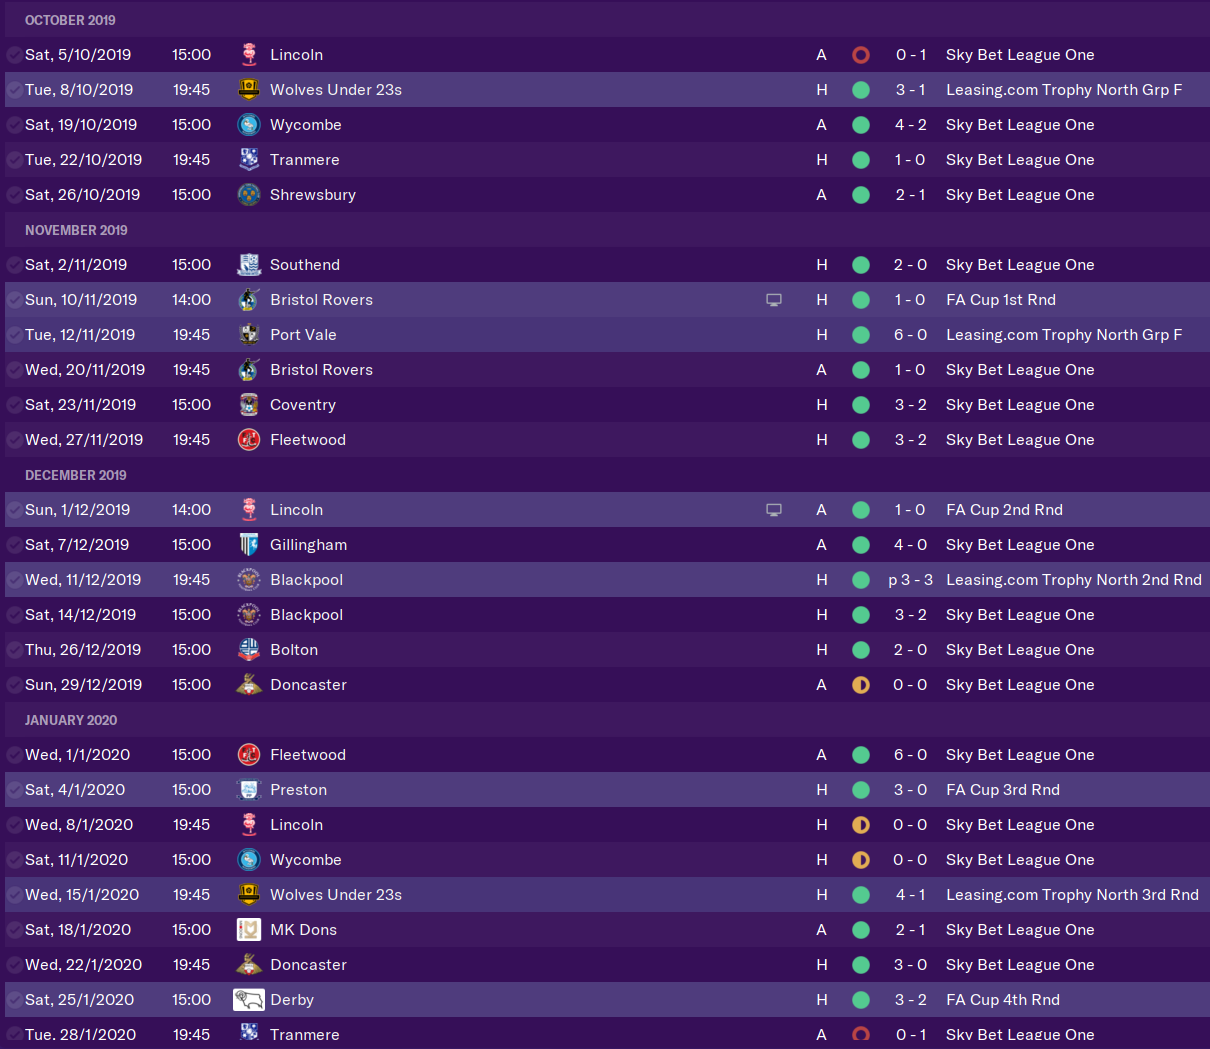1210x1049 pixels.
Task: Expand the OCTOBER 2019 section header
Action: tap(70, 20)
